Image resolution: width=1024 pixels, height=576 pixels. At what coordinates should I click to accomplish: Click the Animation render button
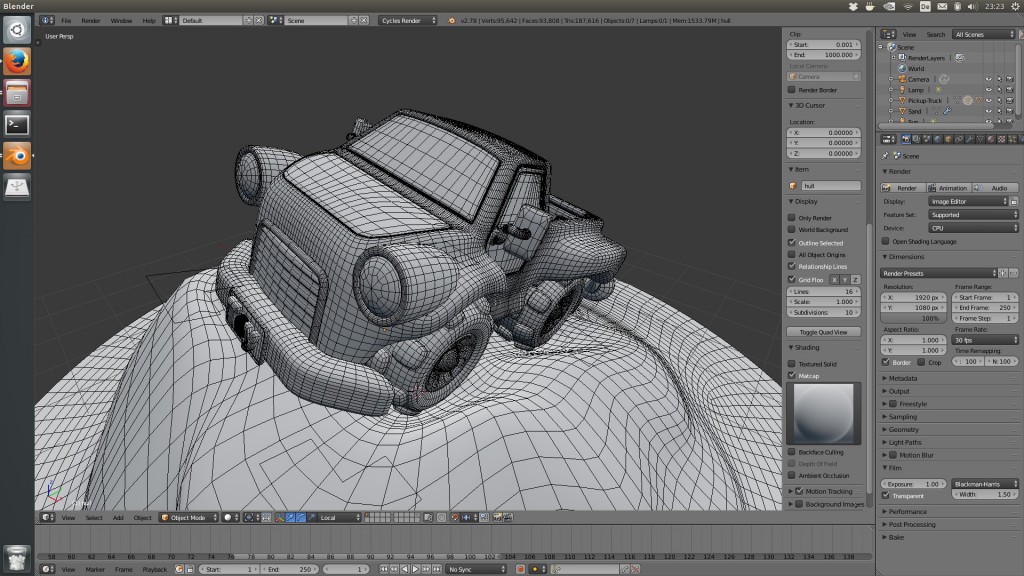click(x=948, y=187)
